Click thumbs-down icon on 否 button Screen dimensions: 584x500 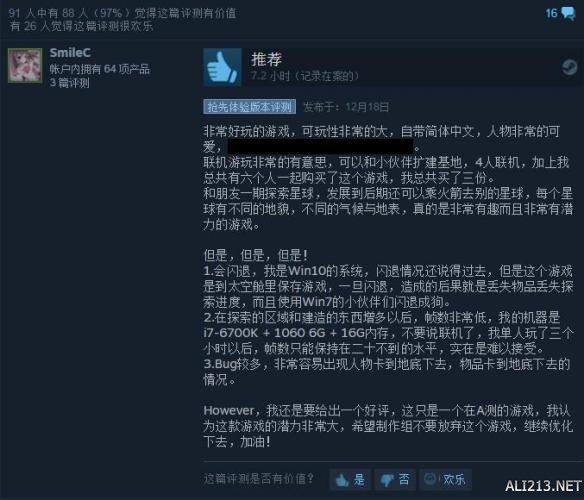[387, 480]
